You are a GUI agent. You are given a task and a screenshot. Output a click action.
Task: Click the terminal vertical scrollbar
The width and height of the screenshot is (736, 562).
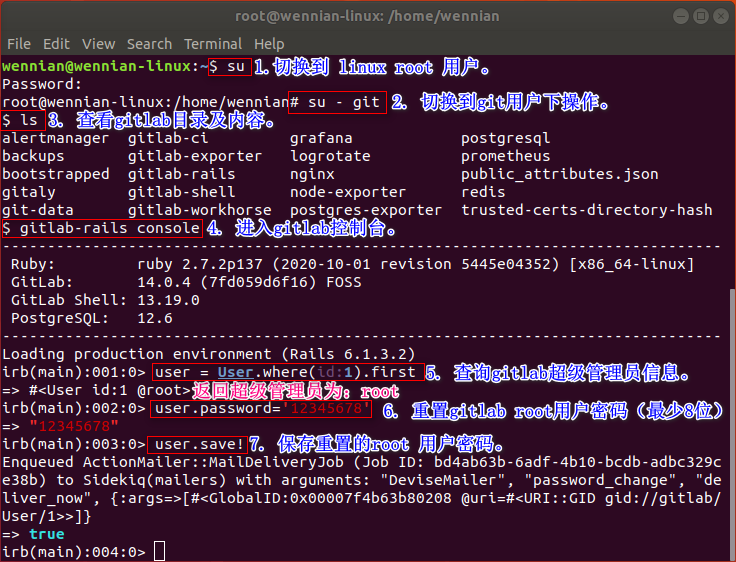tap(733, 423)
